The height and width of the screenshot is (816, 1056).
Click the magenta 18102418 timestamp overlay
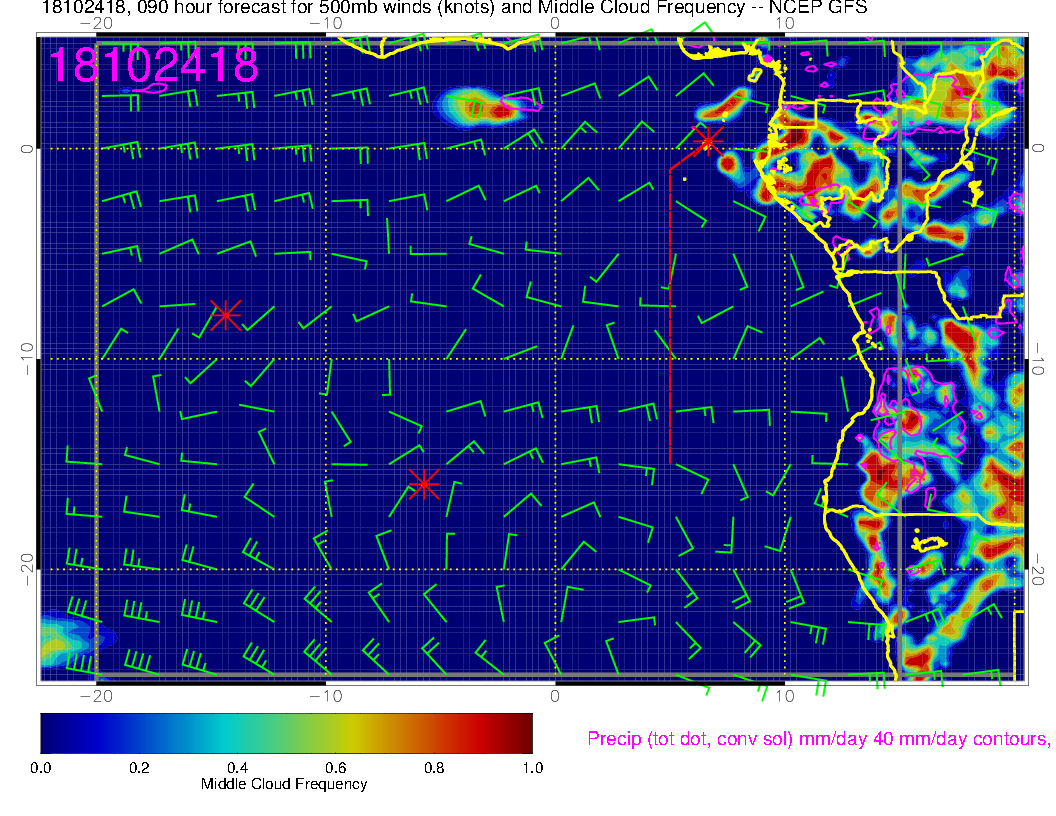point(154,65)
